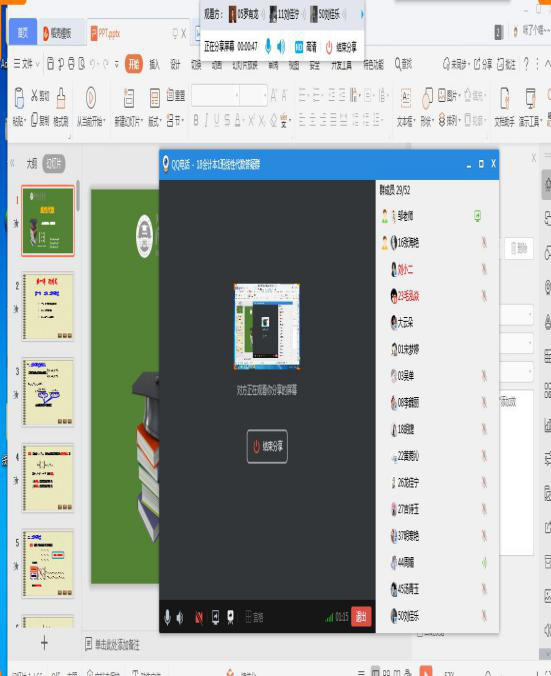Mute microphone in the sharing toolbar
551x676 pixels.
point(268,46)
